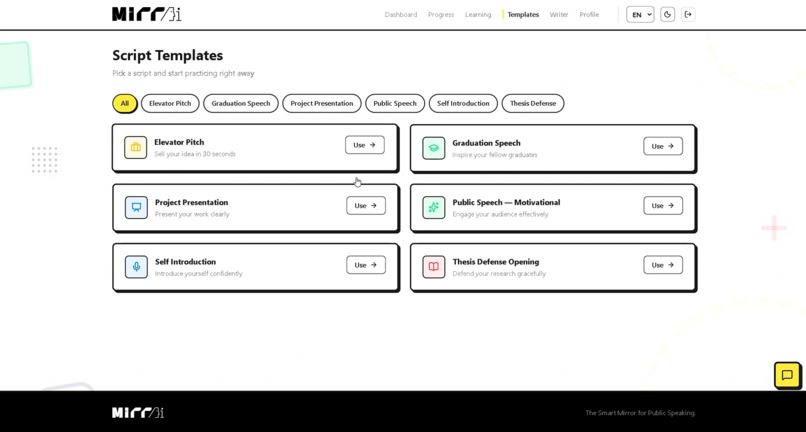Filter by Thesis Defense chip
The height and width of the screenshot is (432, 806).
click(533, 103)
